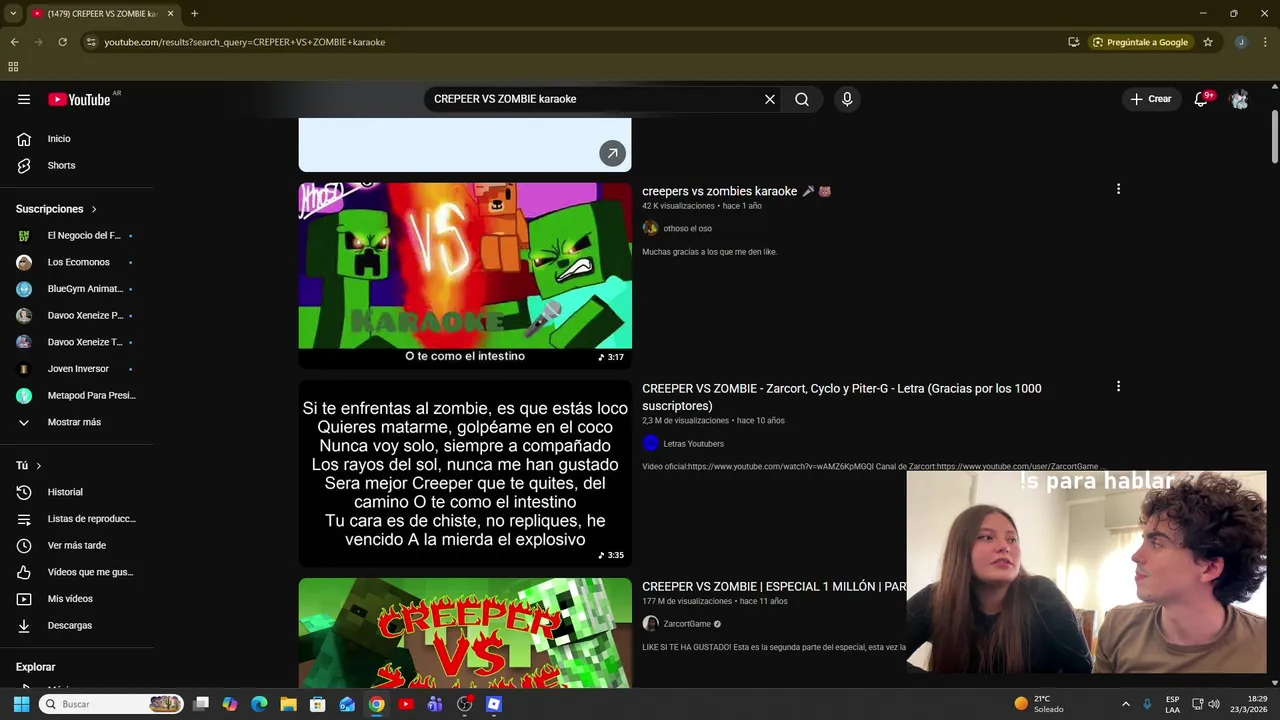Play the Letra lyrics video thumbnail
Screen dimensions: 1280x720
(465, 473)
